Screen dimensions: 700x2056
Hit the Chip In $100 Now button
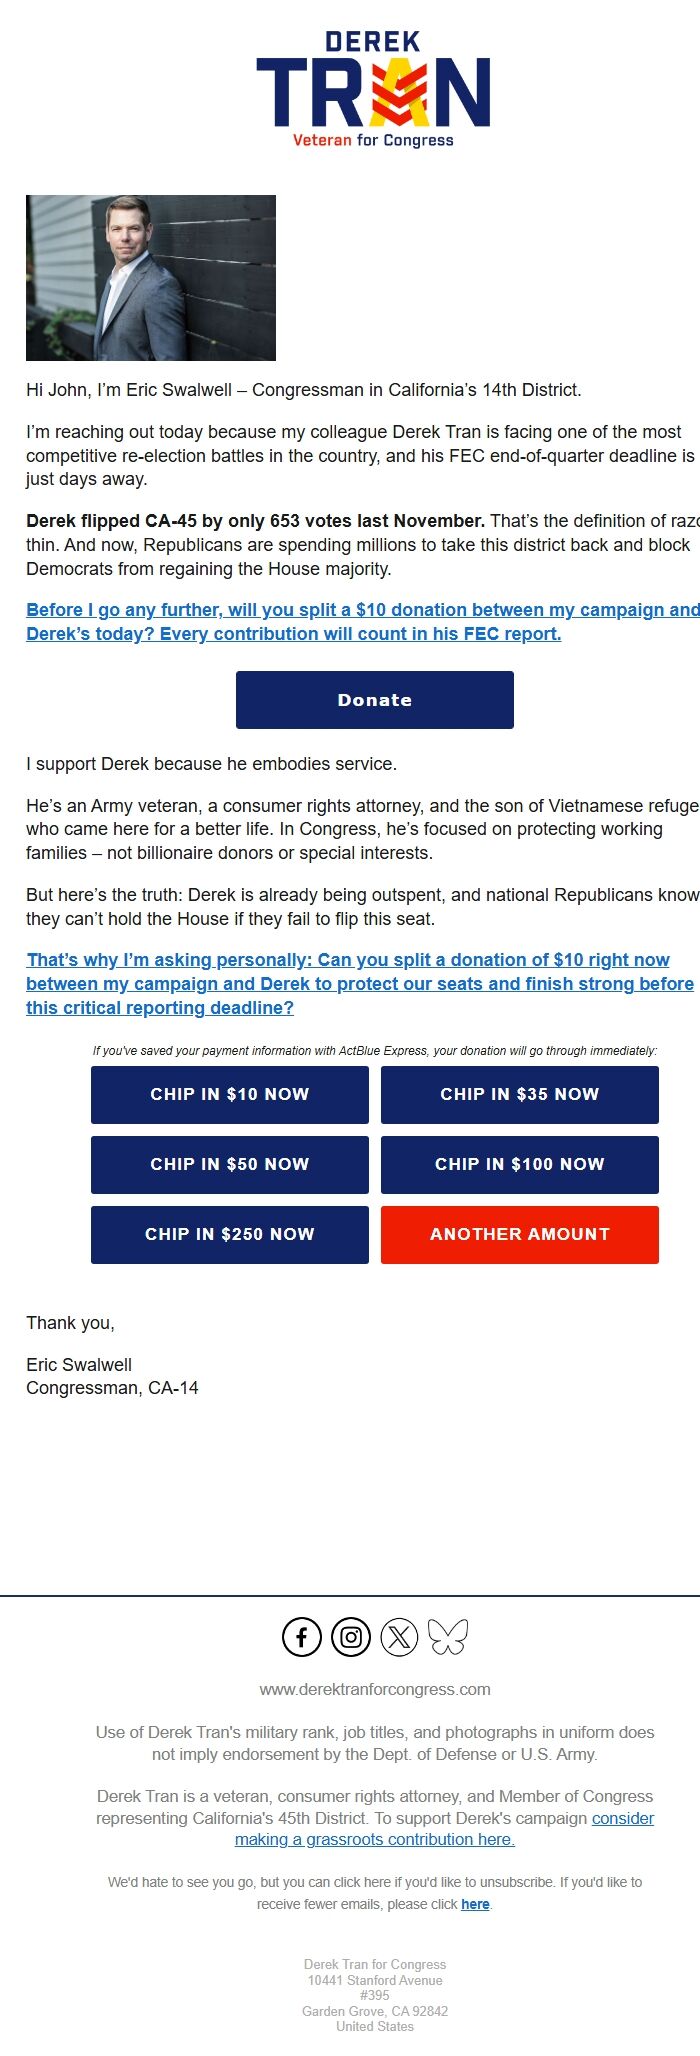[520, 1165]
